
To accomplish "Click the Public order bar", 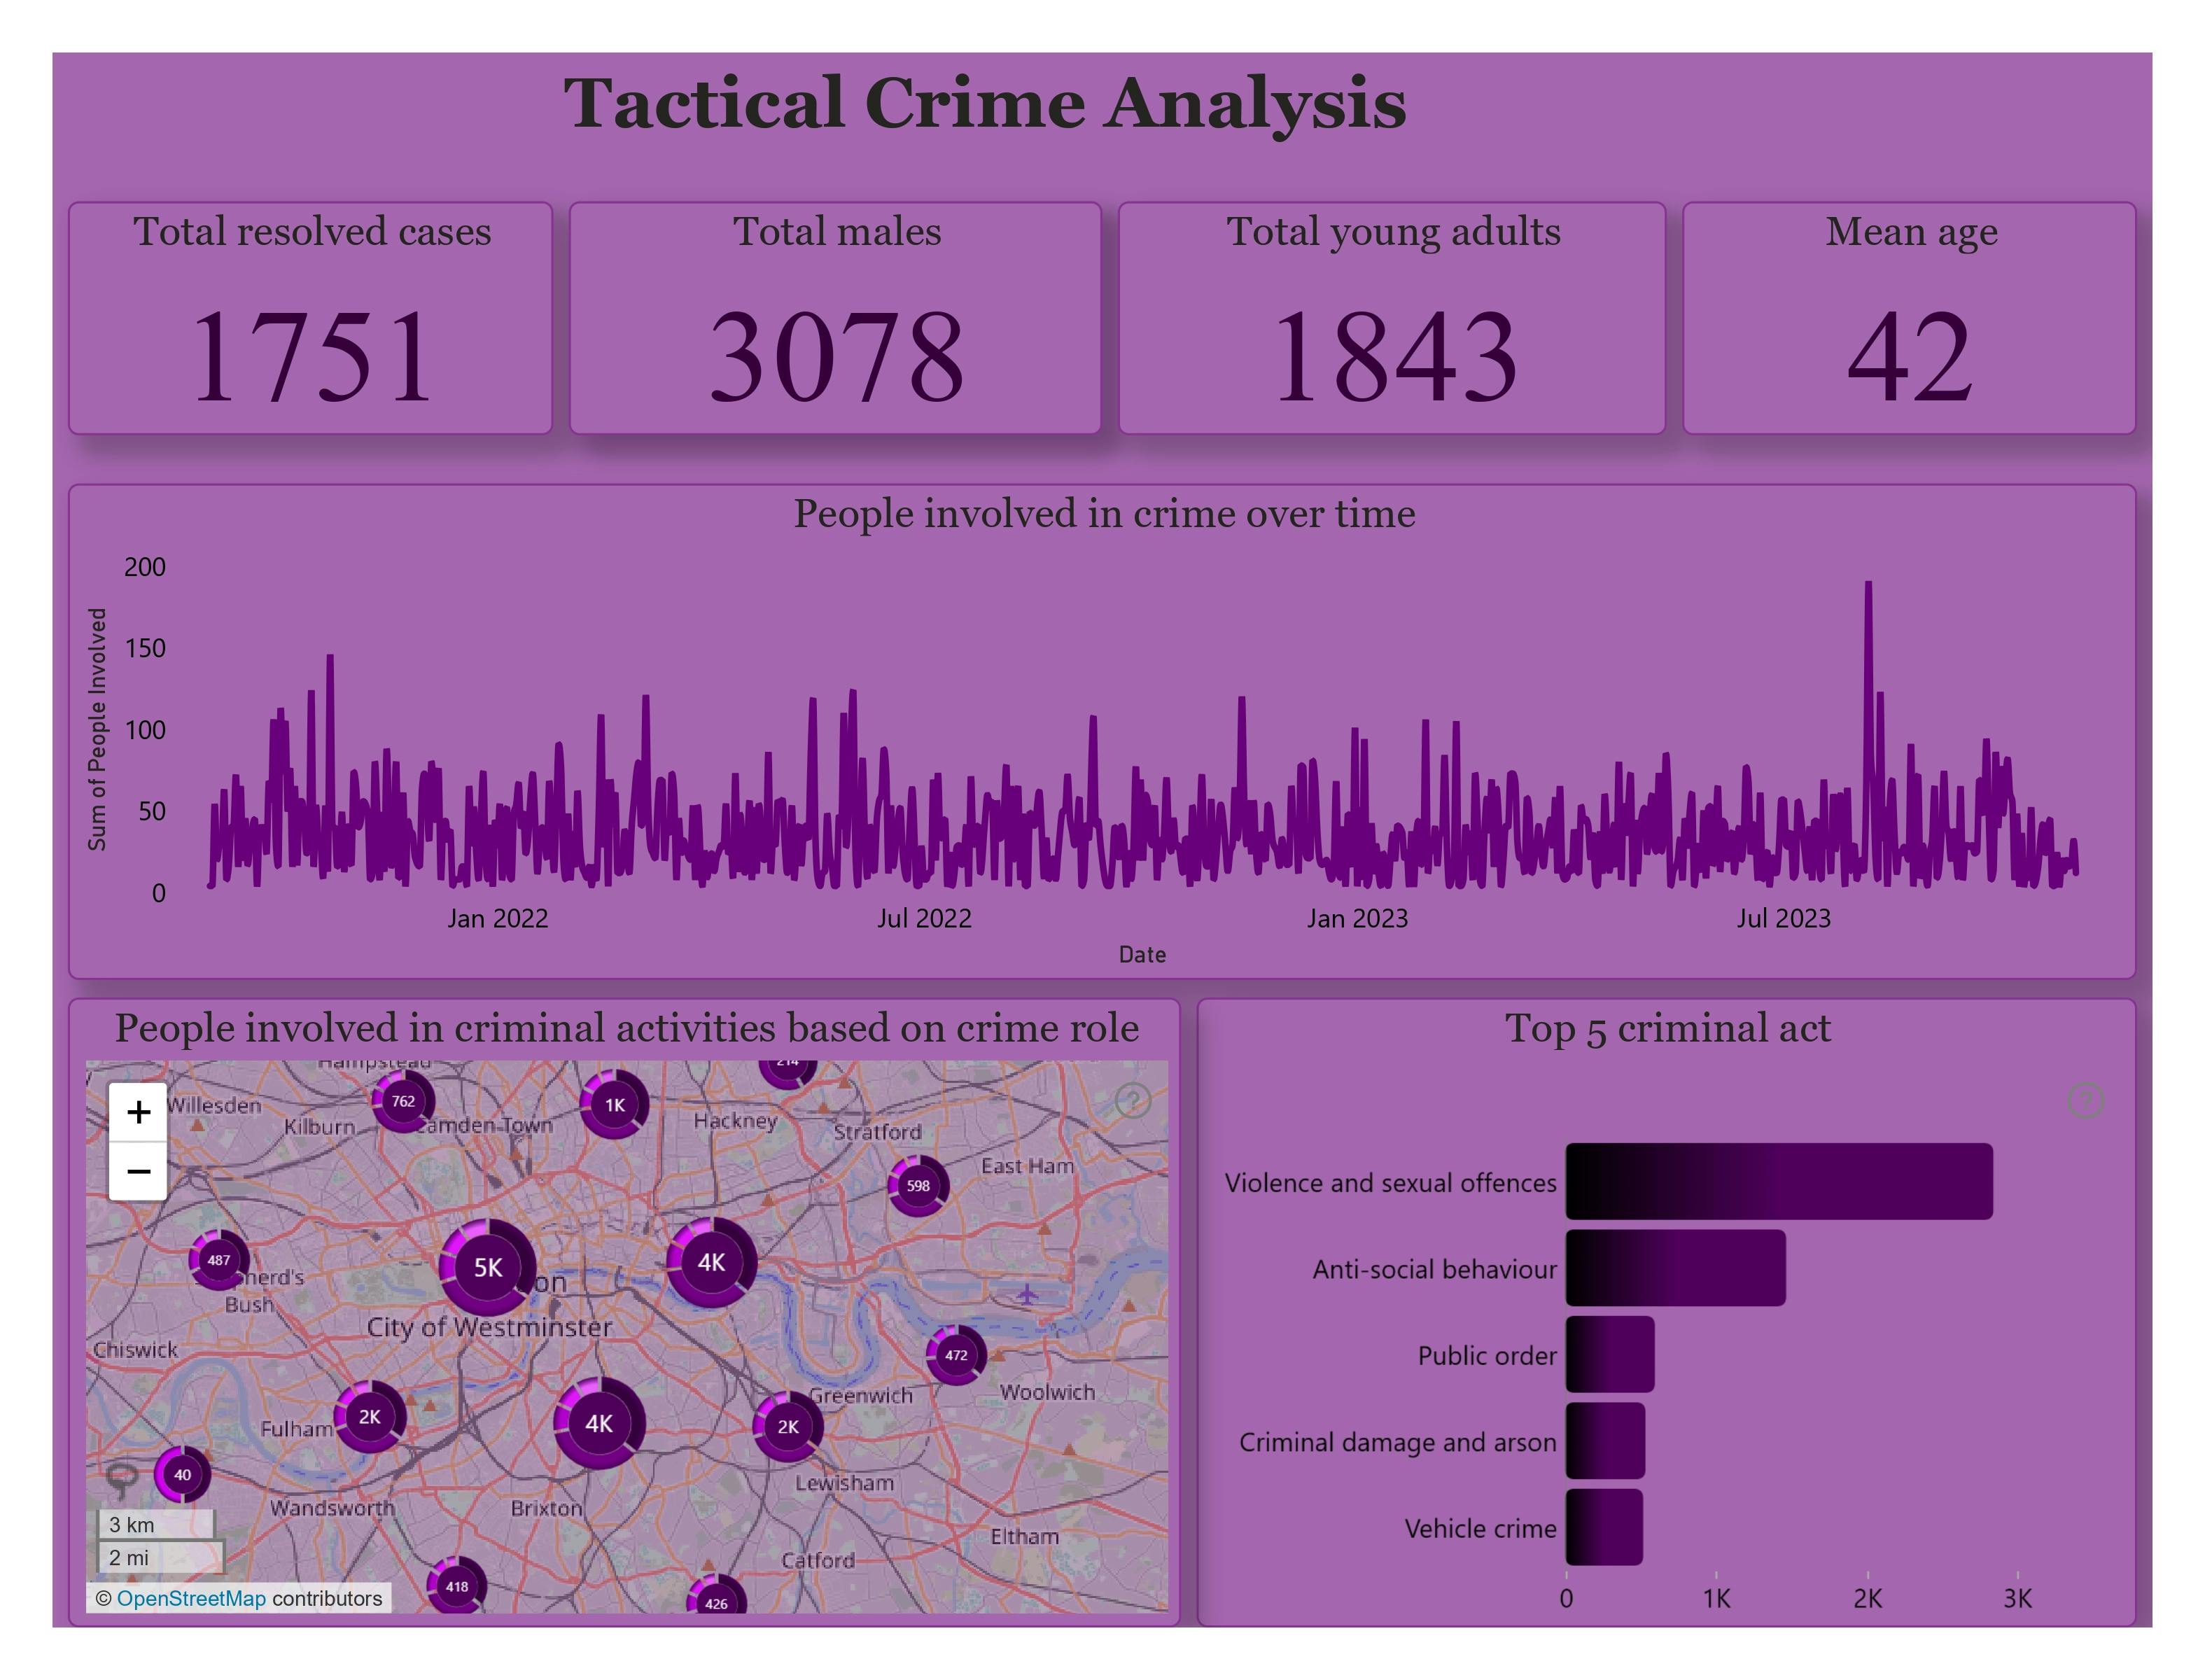I will 1609,1355.
